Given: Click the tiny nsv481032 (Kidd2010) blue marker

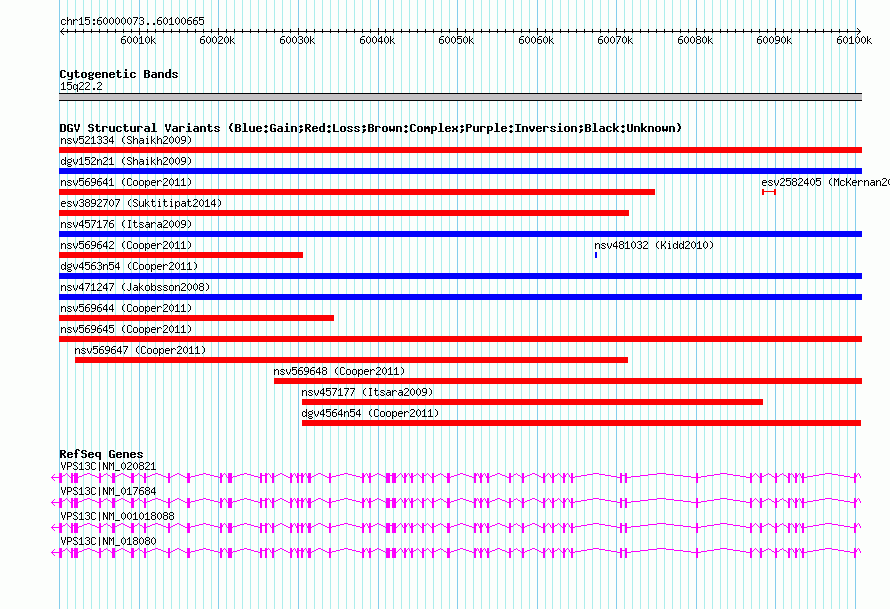Looking at the screenshot, I should [596, 255].
